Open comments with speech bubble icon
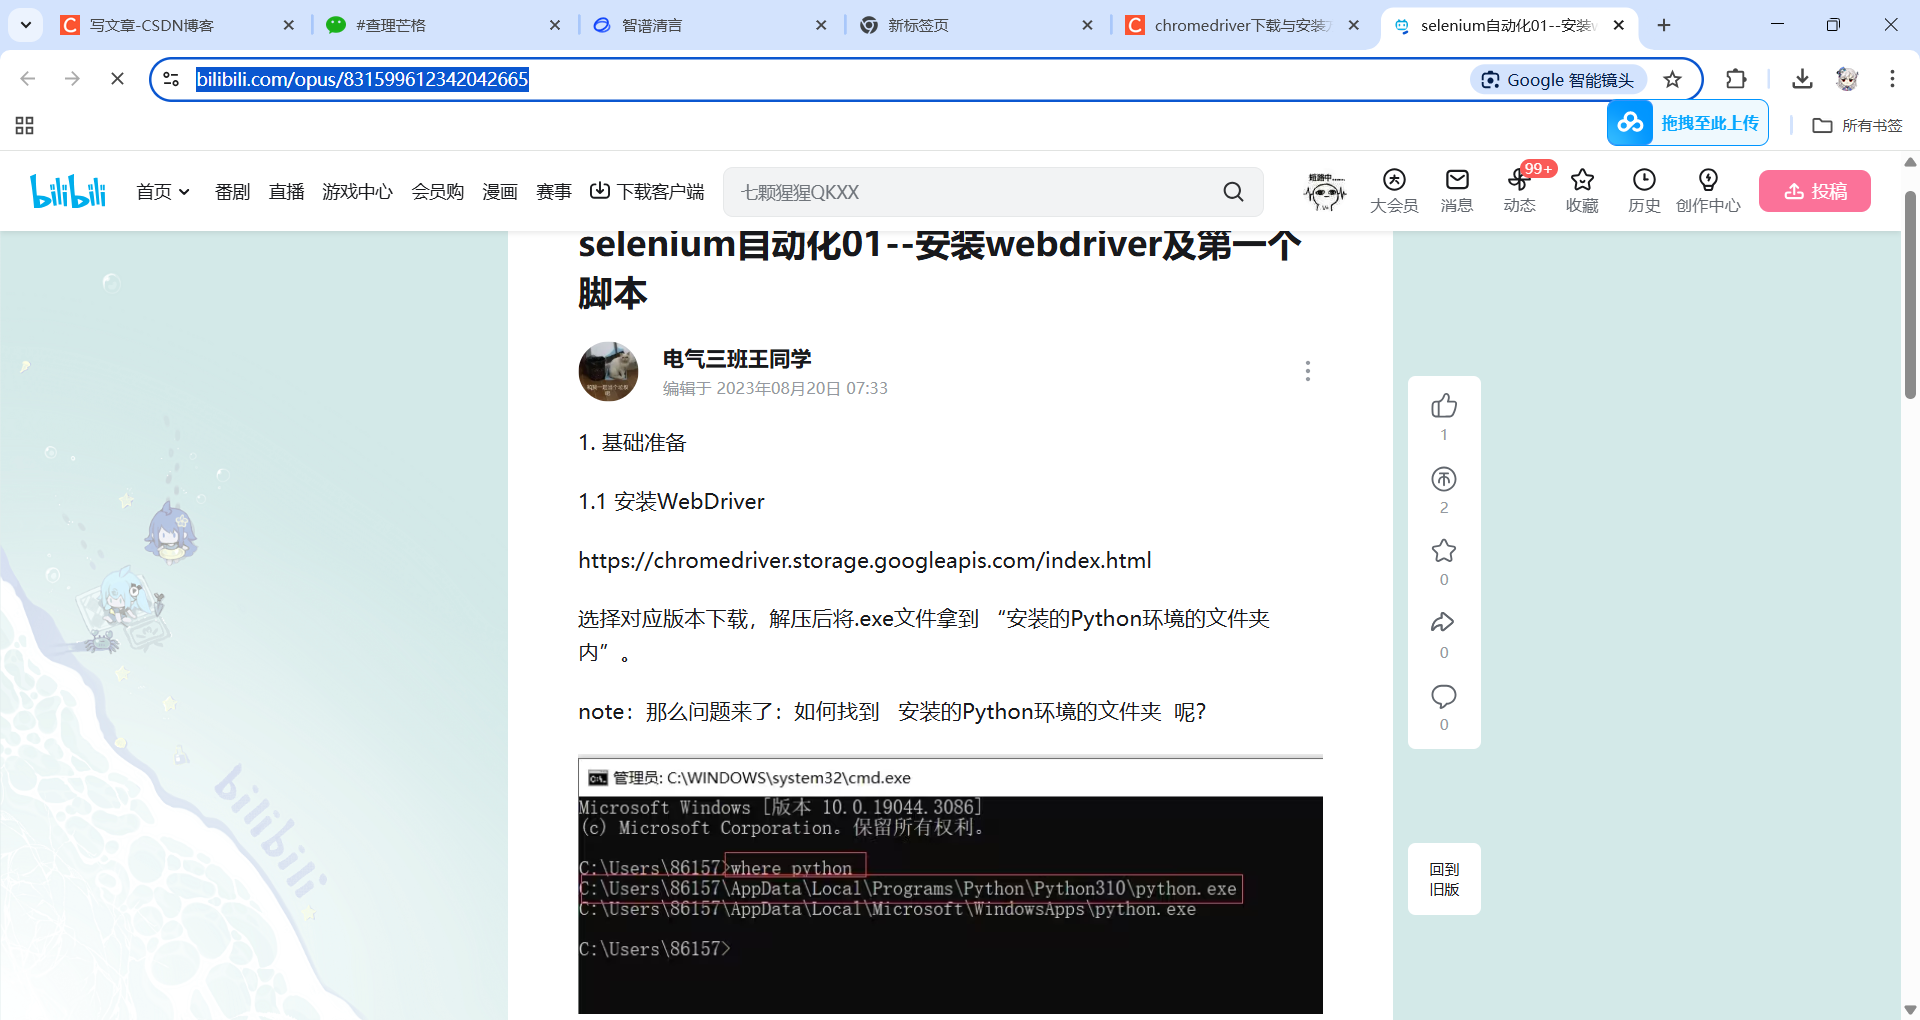This screenshot has width=1920, height=1020. [1444, 696]
